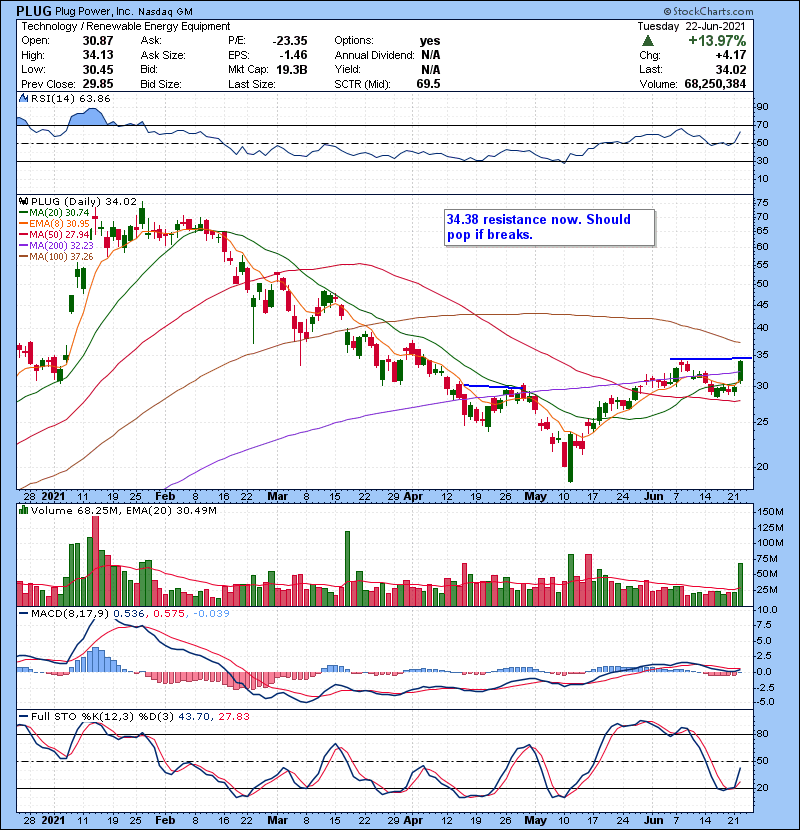The image size is (800, 830).
Task: Click the RSI(14) indicator icon
Action: coord(23,98)
